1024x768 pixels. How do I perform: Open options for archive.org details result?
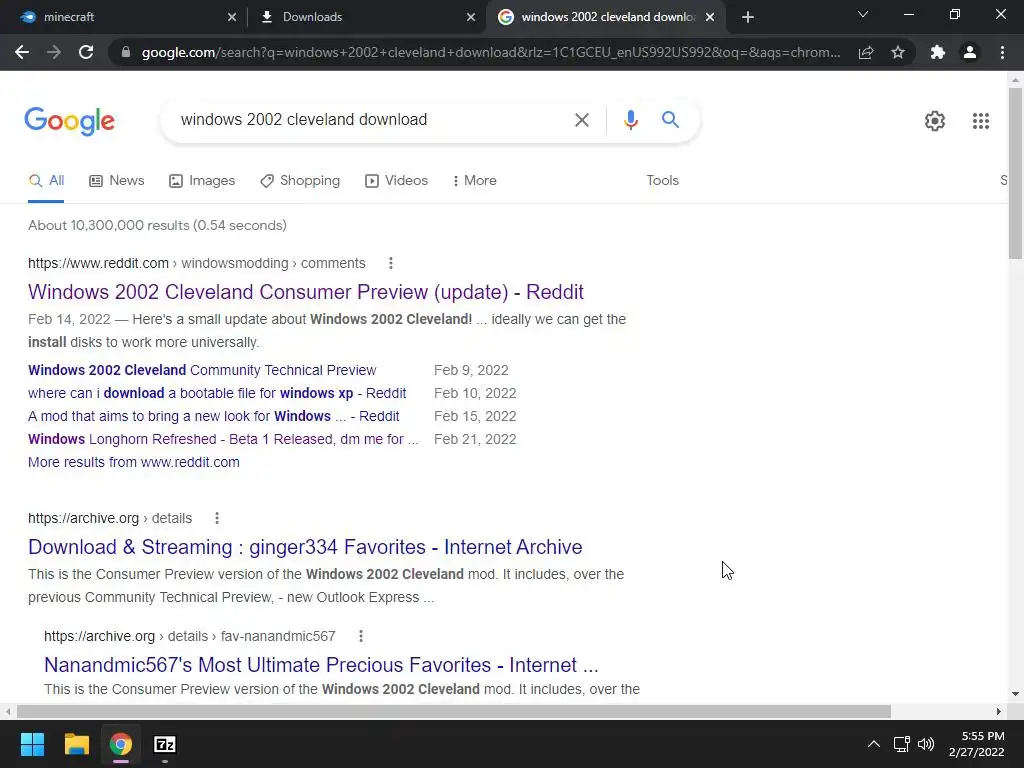pos(217,518)
